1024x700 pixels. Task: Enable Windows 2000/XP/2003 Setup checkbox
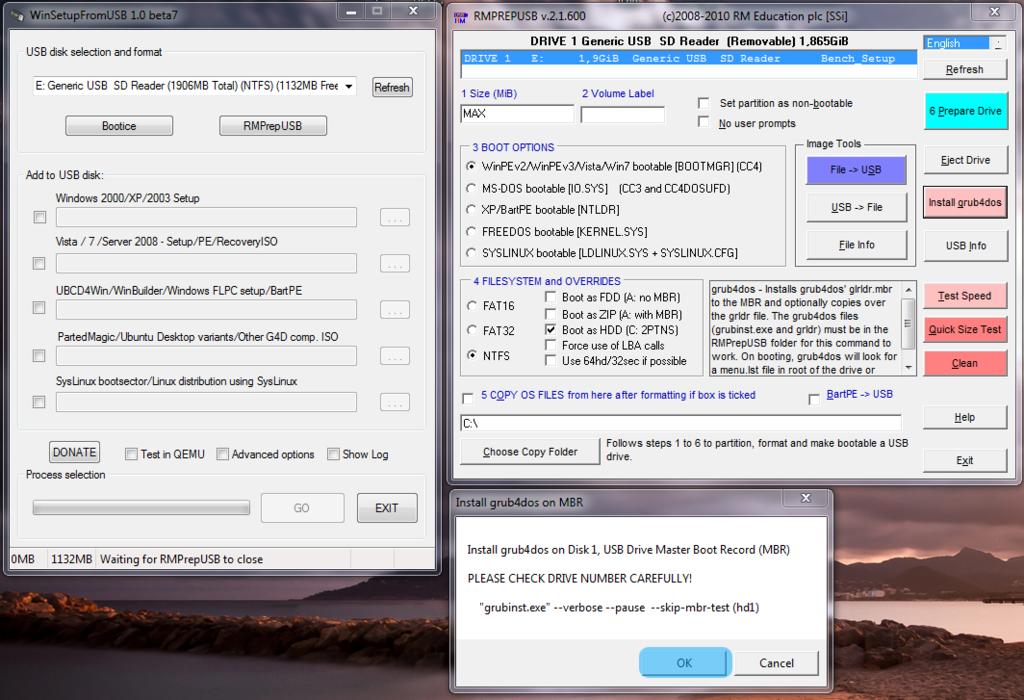pyautogui.click(x=40, y=217)
